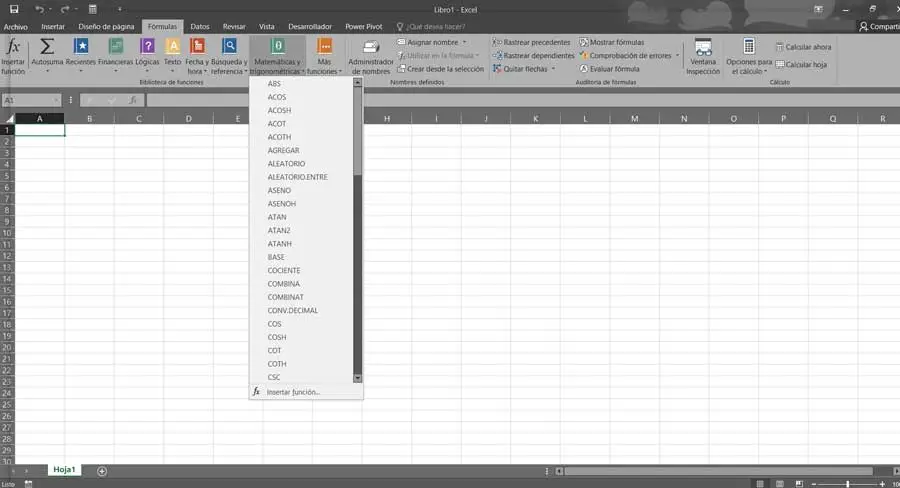This screenshot has width=900, height=488.
Task: Click Calcular hoja
Action: [801, 64]
